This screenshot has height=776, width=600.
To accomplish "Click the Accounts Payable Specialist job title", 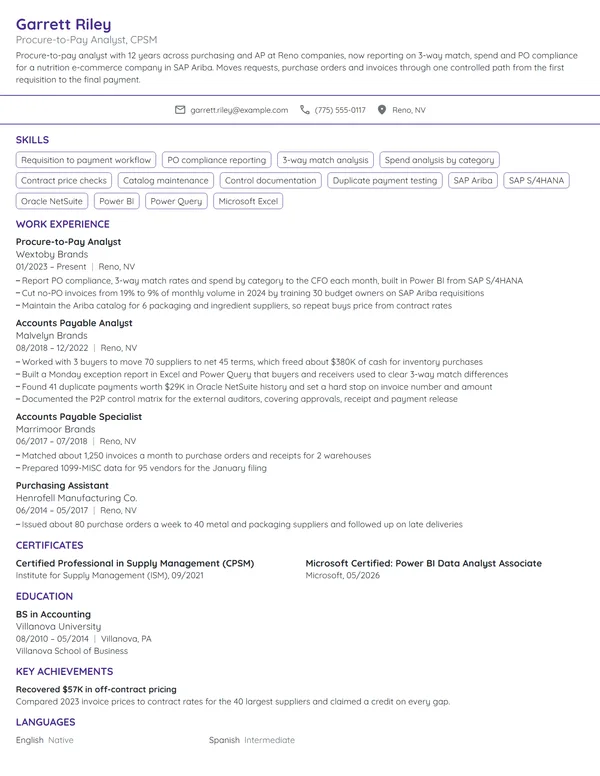I will click(79, 417).
